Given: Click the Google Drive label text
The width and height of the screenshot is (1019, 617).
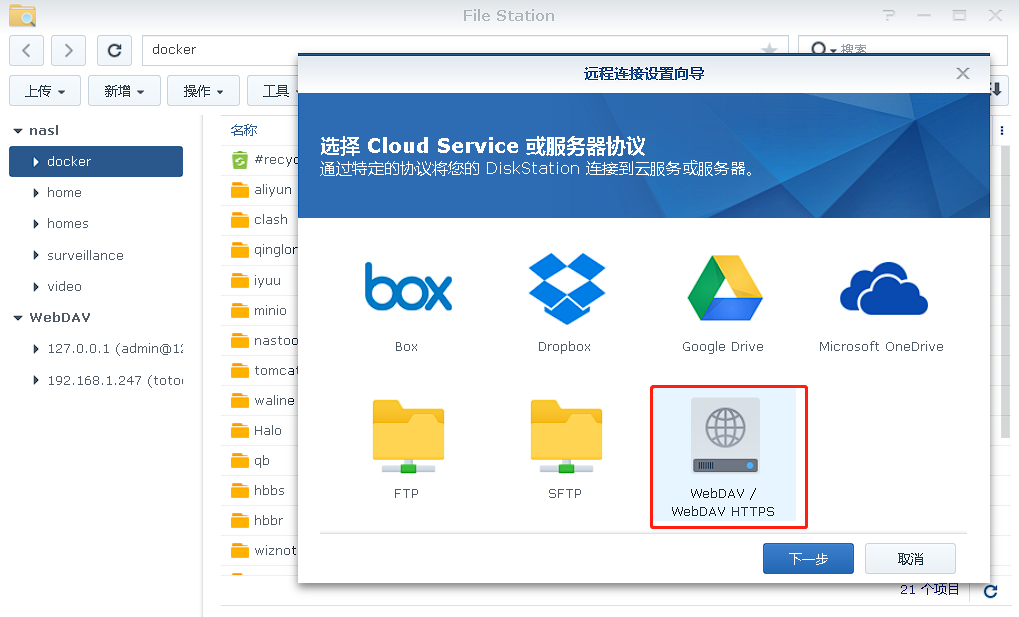Looking at the screenshot, I should click(x=723, y=347).
